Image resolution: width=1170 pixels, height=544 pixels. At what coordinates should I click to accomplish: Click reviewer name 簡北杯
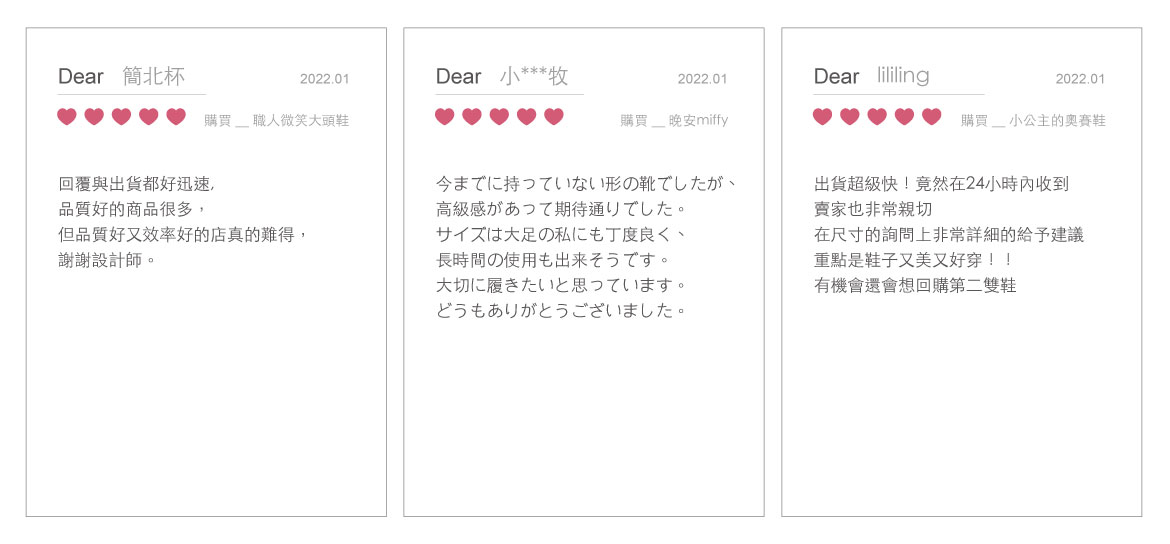(x=154, y=76)
